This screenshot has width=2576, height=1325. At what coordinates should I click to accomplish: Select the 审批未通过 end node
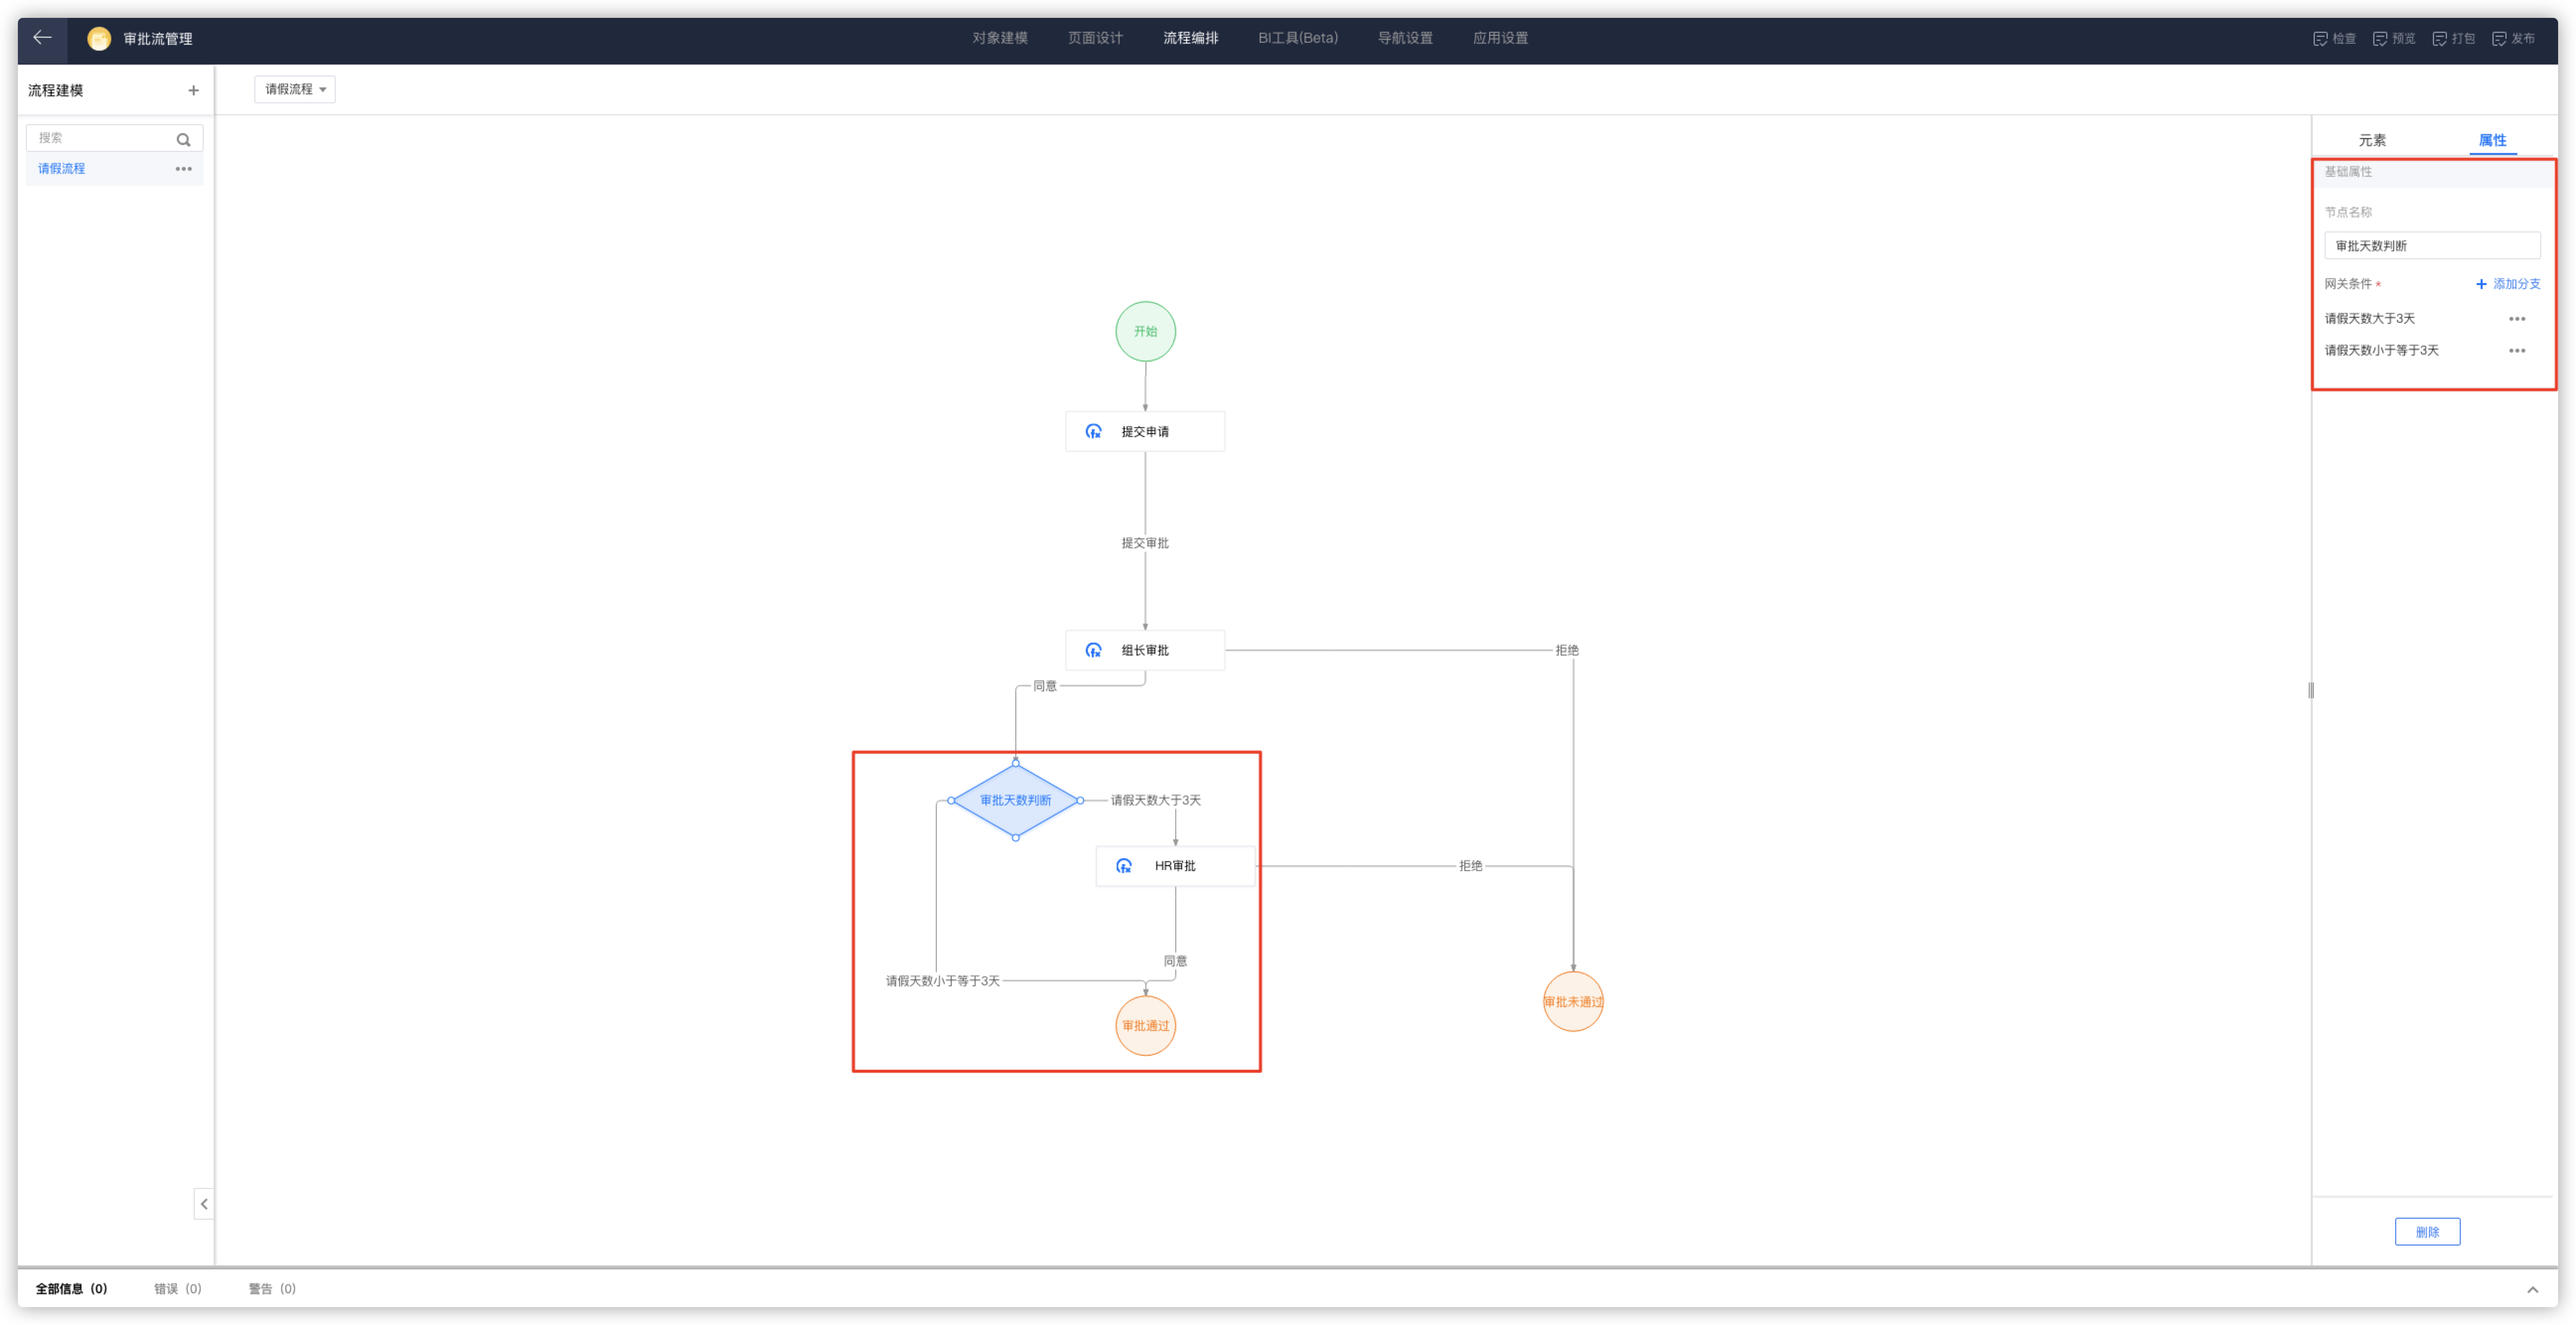pos(1573,1001)
